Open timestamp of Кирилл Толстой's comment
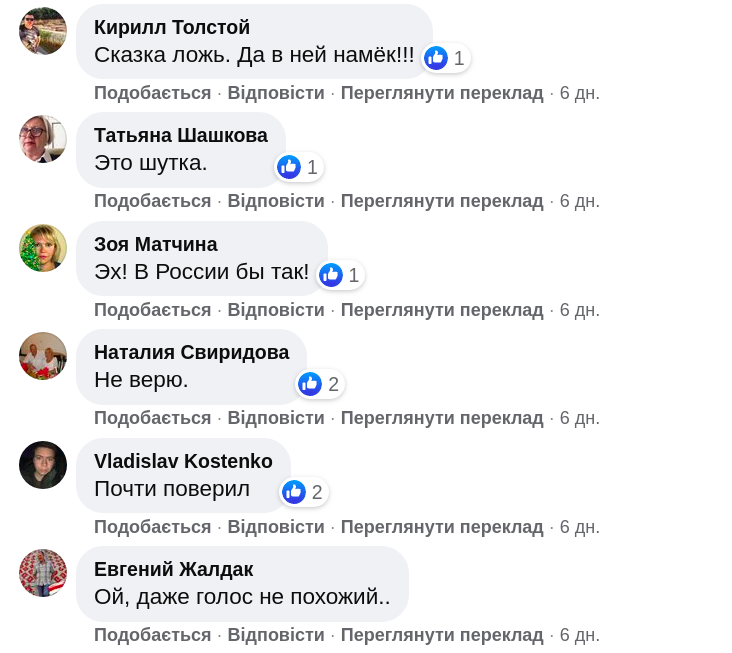 [580, 93]
